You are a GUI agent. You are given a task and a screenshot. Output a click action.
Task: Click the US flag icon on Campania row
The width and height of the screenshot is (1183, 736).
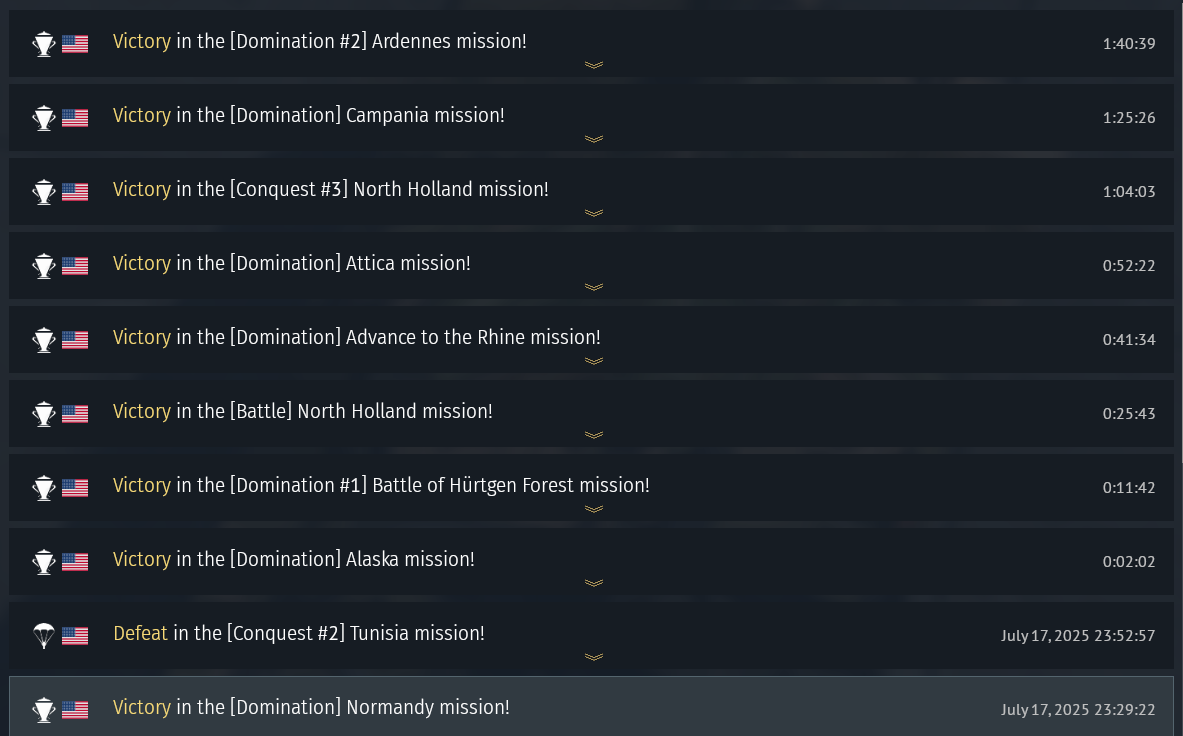(75, 118)
